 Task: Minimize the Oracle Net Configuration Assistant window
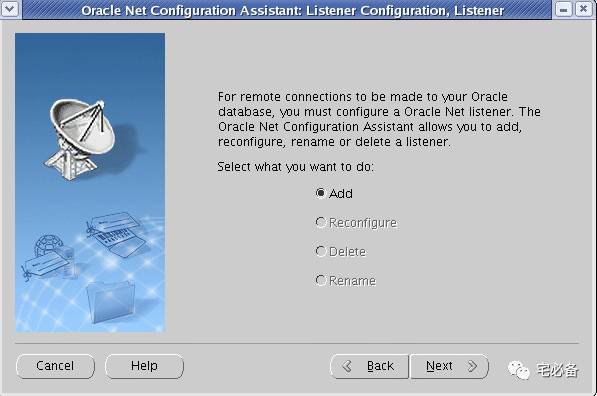coord(563,10)
